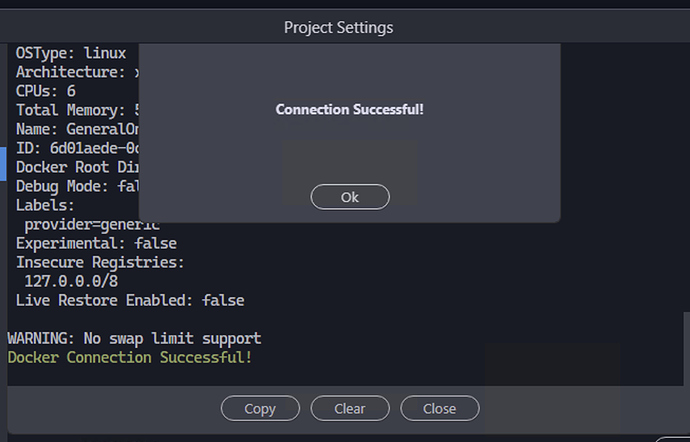Click the Debug Mode line in output
The image size is (690, 442).
tap(77, 186)
